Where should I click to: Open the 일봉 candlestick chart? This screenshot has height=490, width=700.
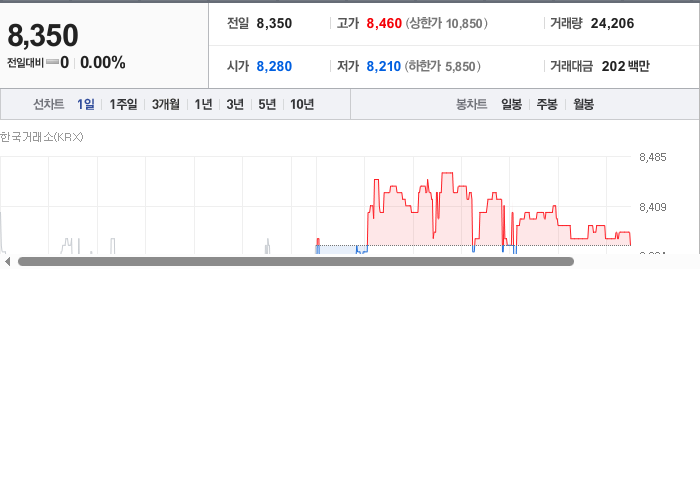pos(512,104)
